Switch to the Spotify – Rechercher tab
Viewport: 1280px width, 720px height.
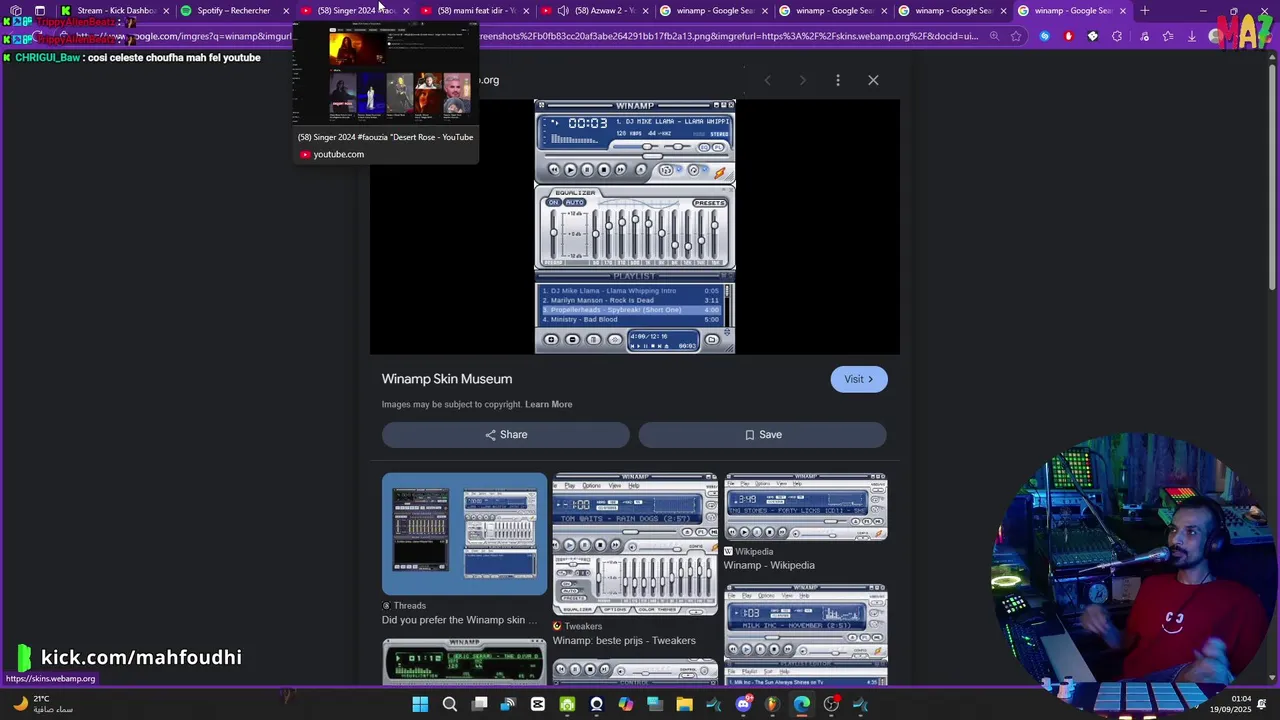(x=233, y=11)
